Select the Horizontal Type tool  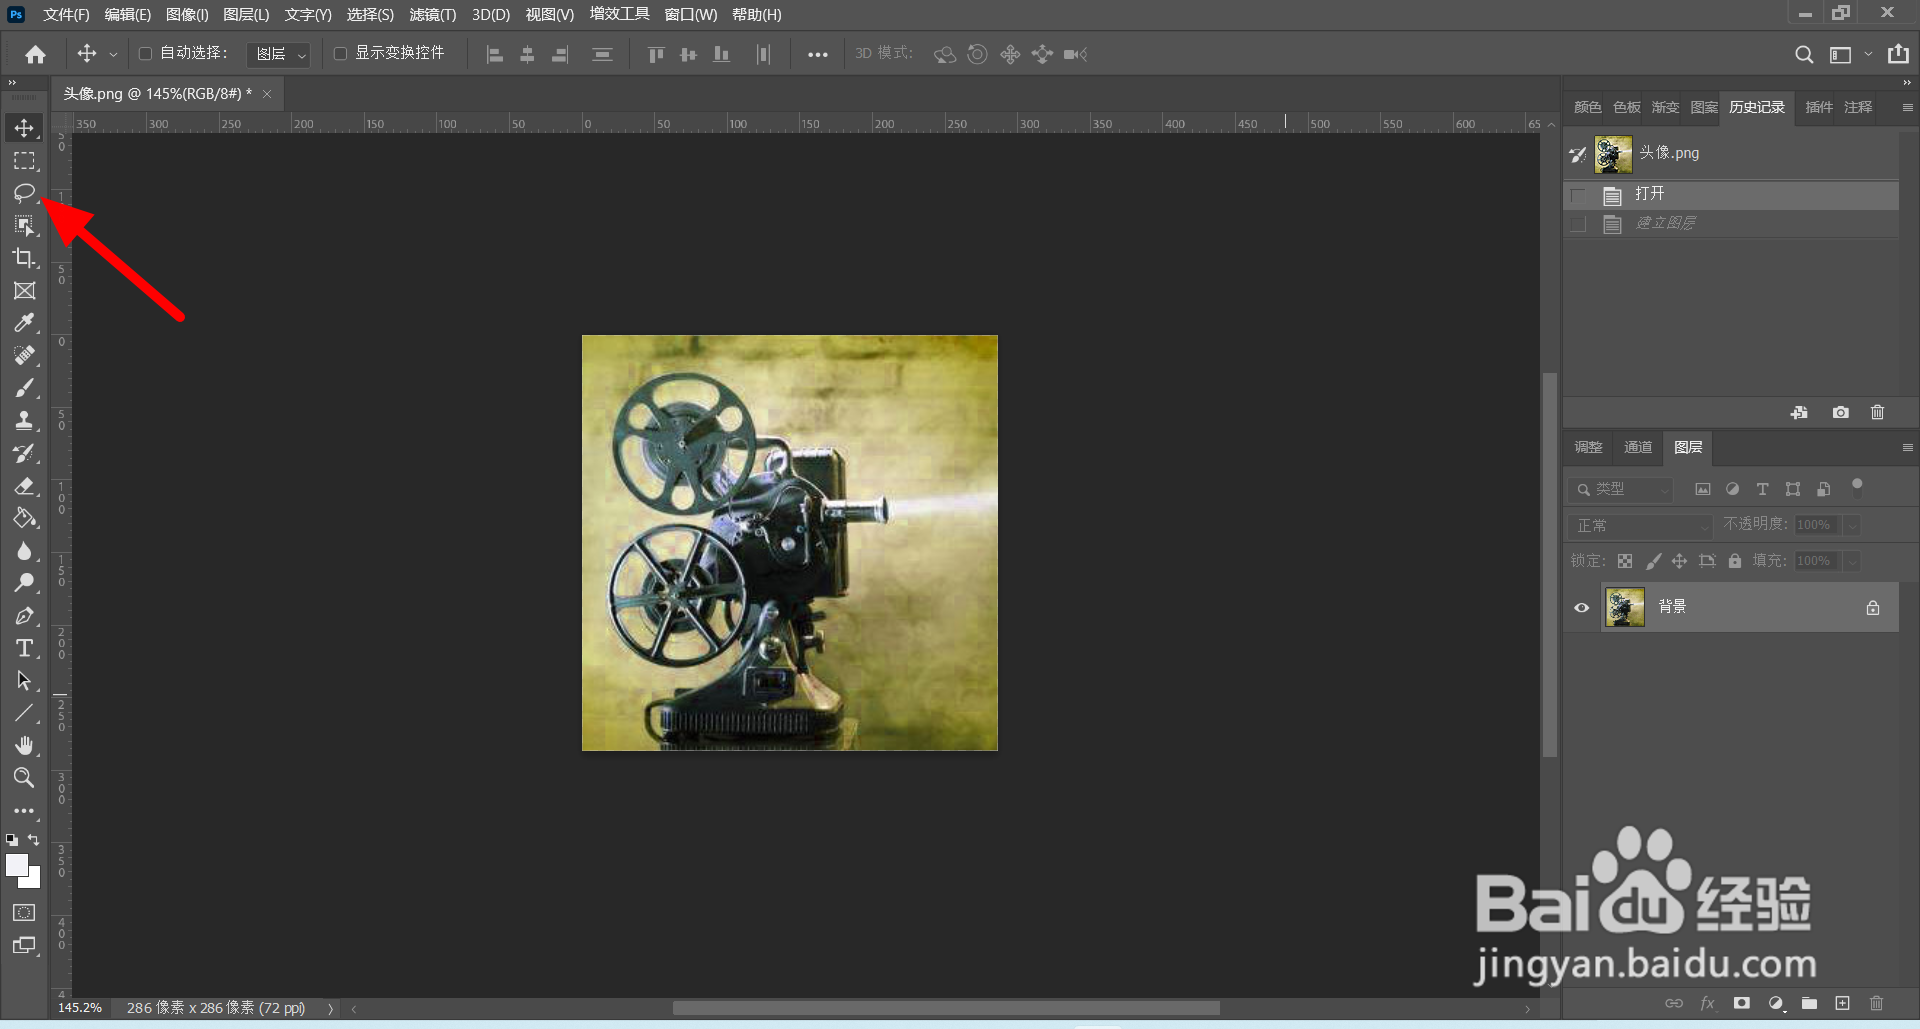point(24,648)
